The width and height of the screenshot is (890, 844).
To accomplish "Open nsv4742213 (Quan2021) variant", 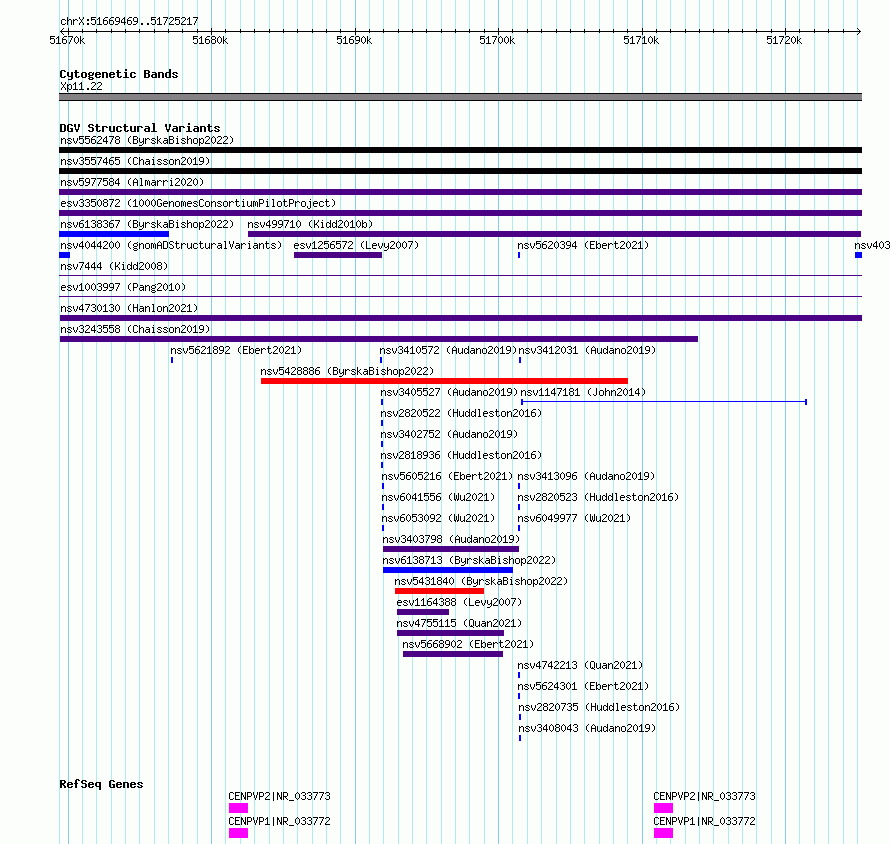I will [580, 665].
